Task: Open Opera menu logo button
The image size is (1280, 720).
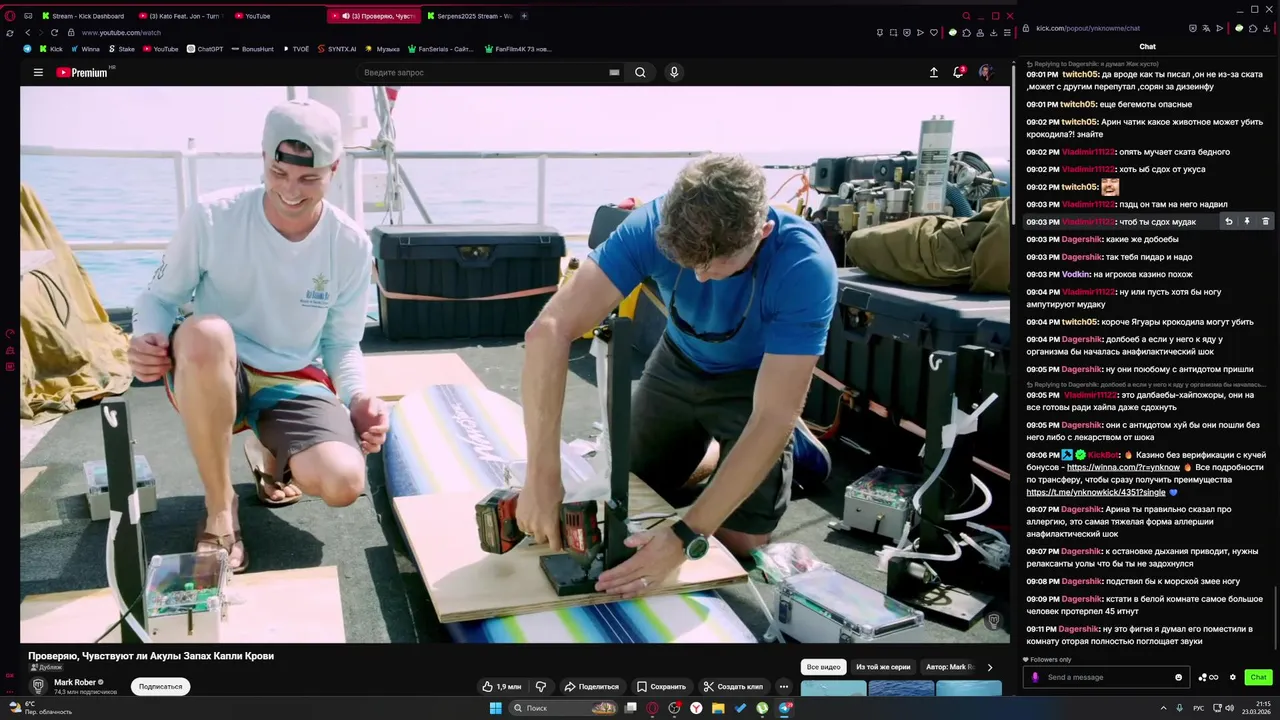Action: pyautogui.click(x=10, y=16)
